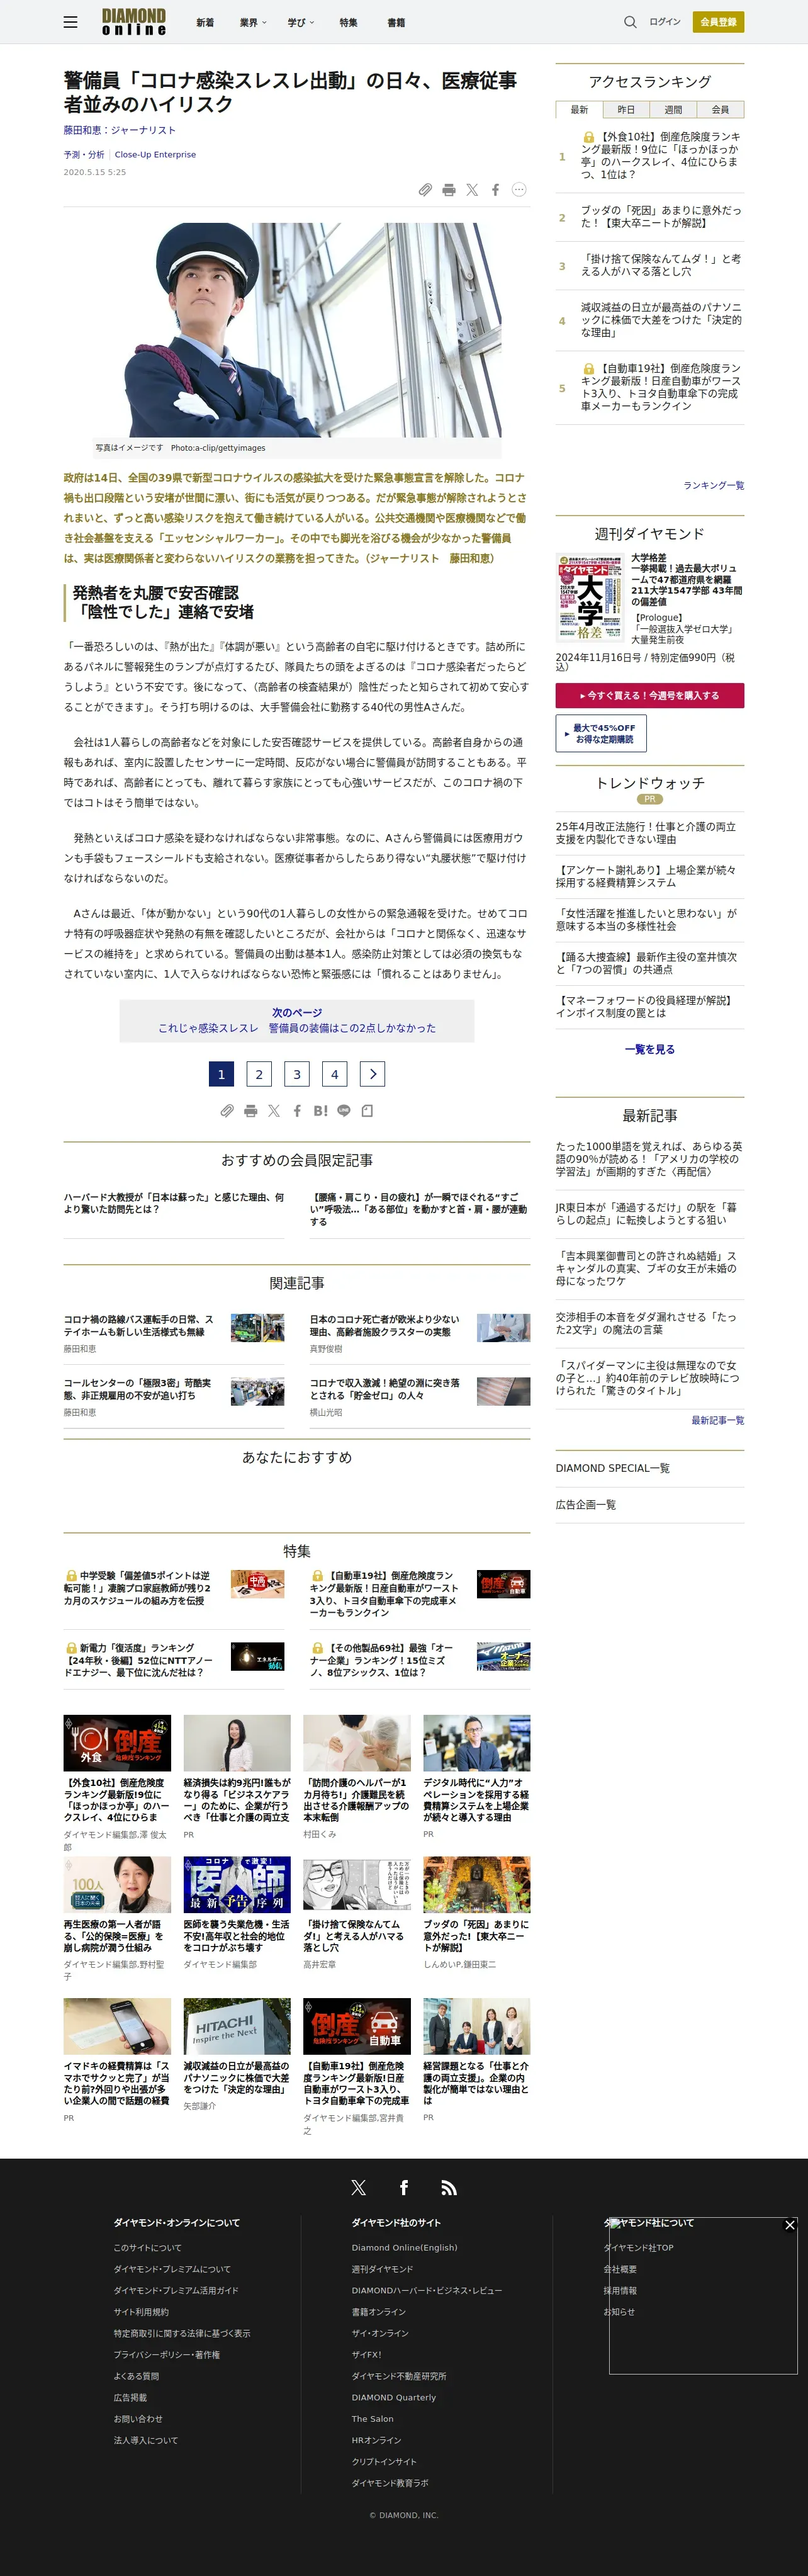Click the header search magnifier icon
This screenshot has height=2576, width=808.
tap(630, 22)
